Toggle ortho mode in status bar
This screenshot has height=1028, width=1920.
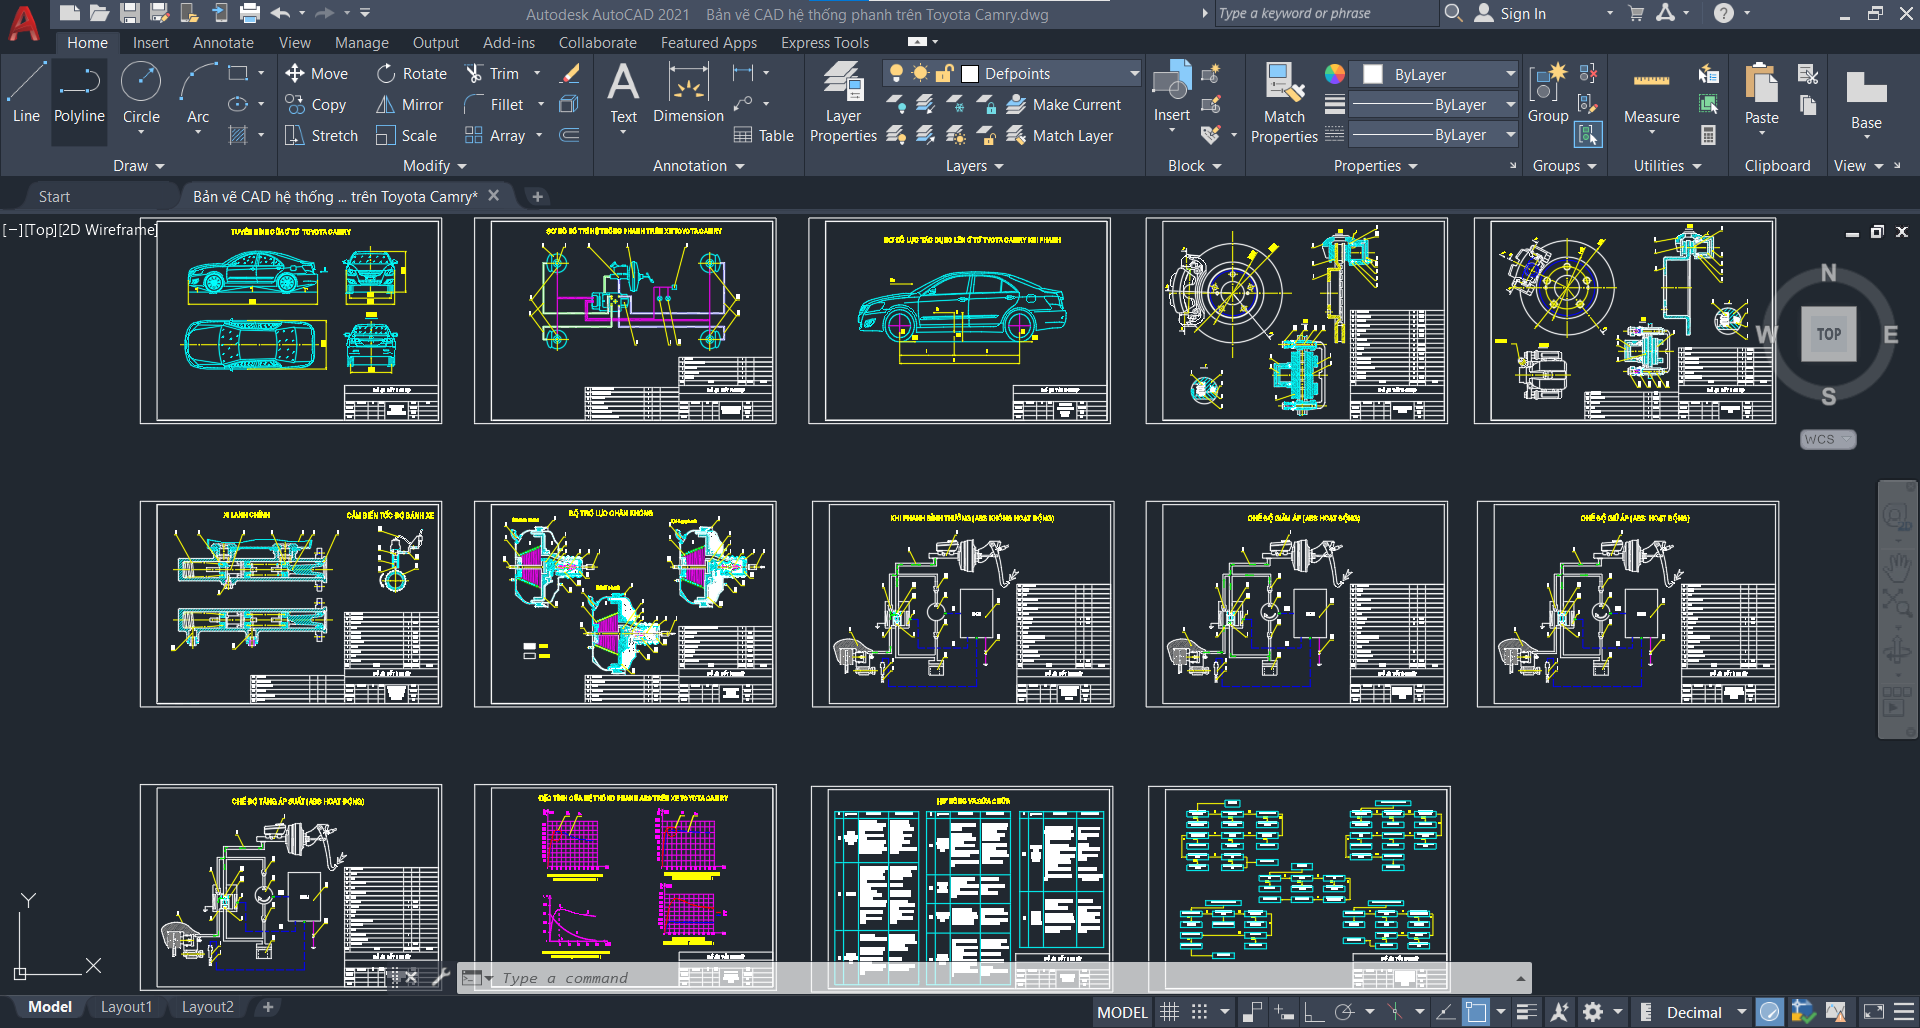click(x=1314, y=1012)
